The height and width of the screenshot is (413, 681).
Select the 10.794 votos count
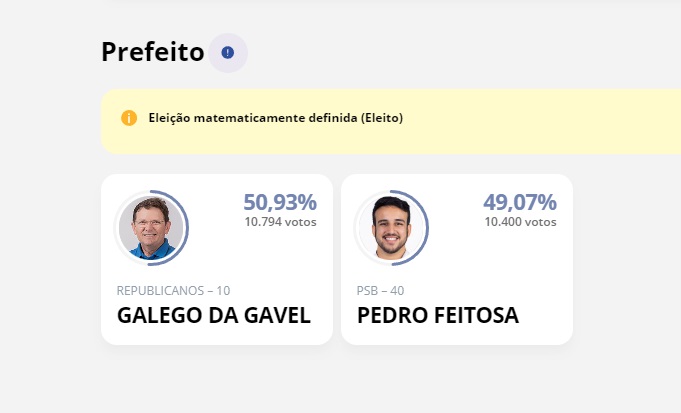pos(280,222)
